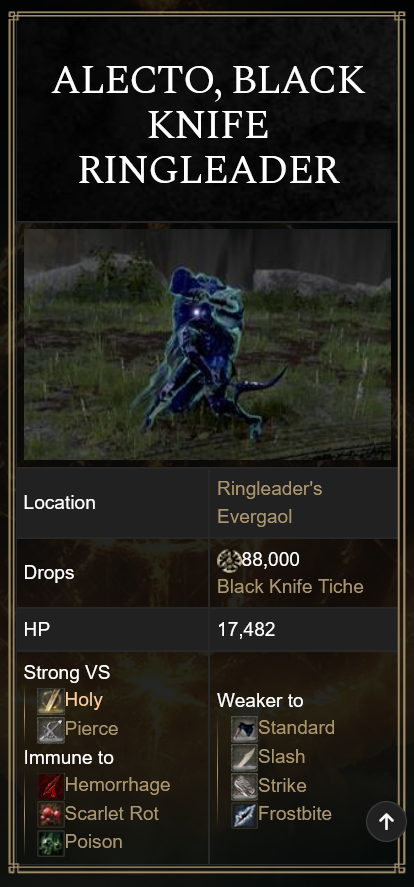The image size is (414, 887).
Task: Open the Ringleader's Evergaol location link
Action: [270, 502]
